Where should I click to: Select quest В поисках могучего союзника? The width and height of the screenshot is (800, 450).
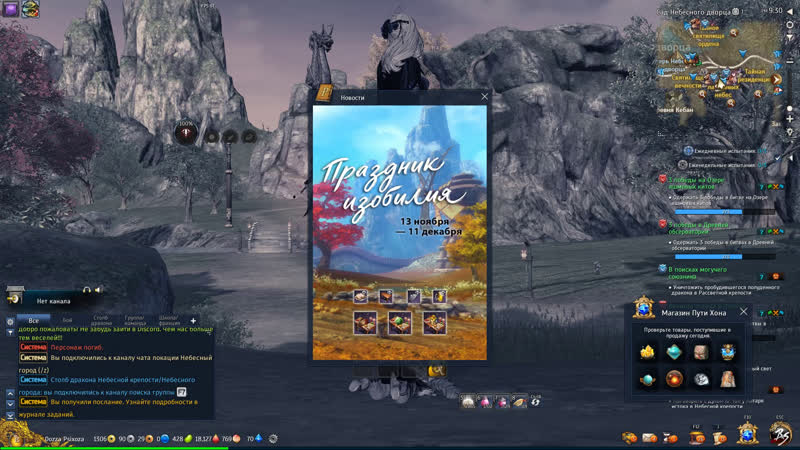pyautogui.click(x=698, y=272)
